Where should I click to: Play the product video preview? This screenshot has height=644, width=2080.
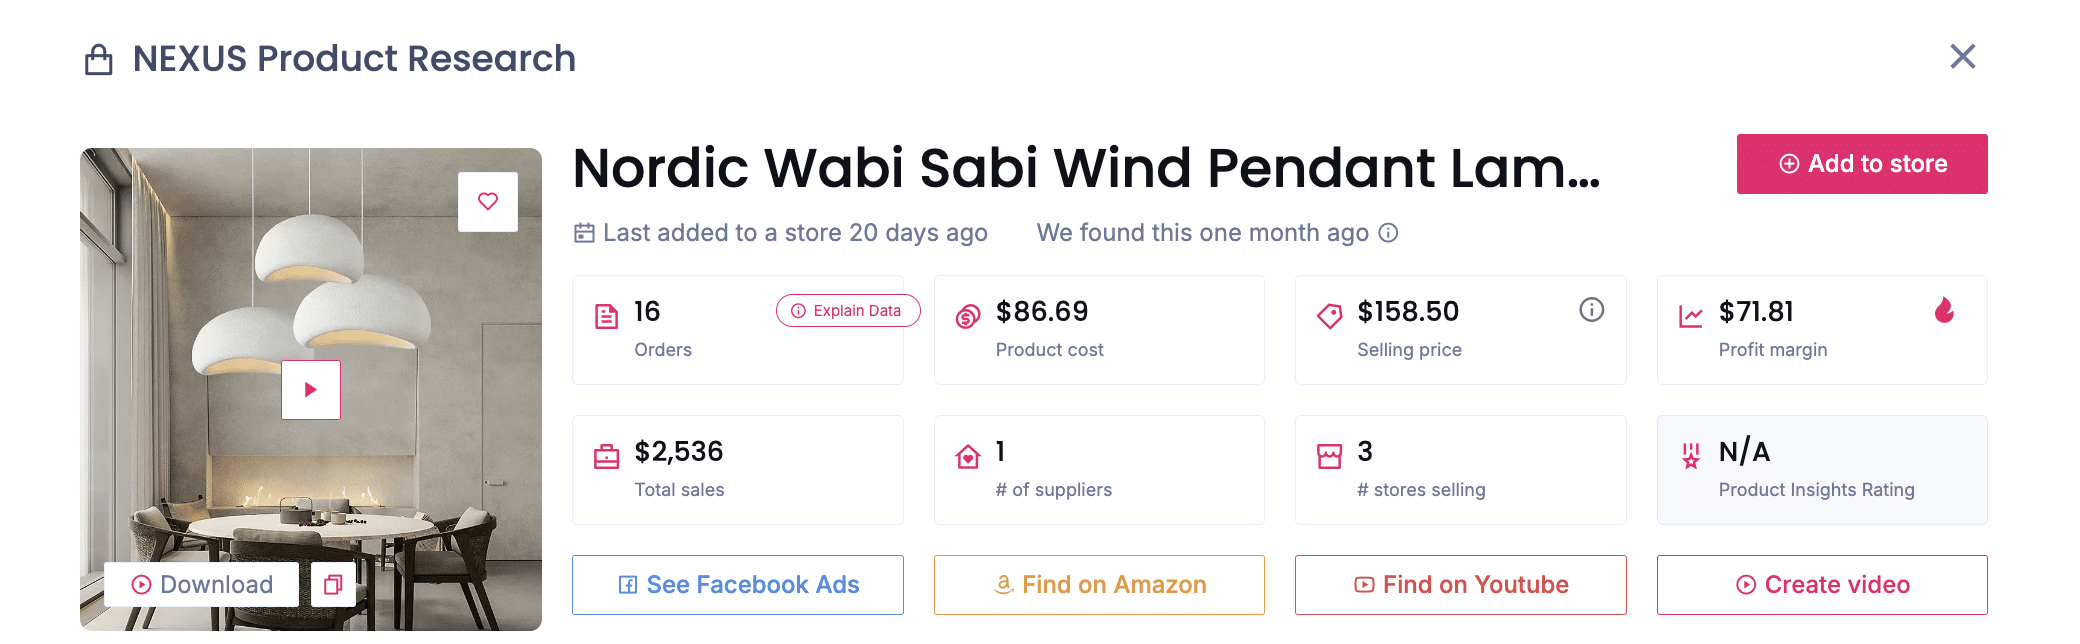tap(311, 390)
